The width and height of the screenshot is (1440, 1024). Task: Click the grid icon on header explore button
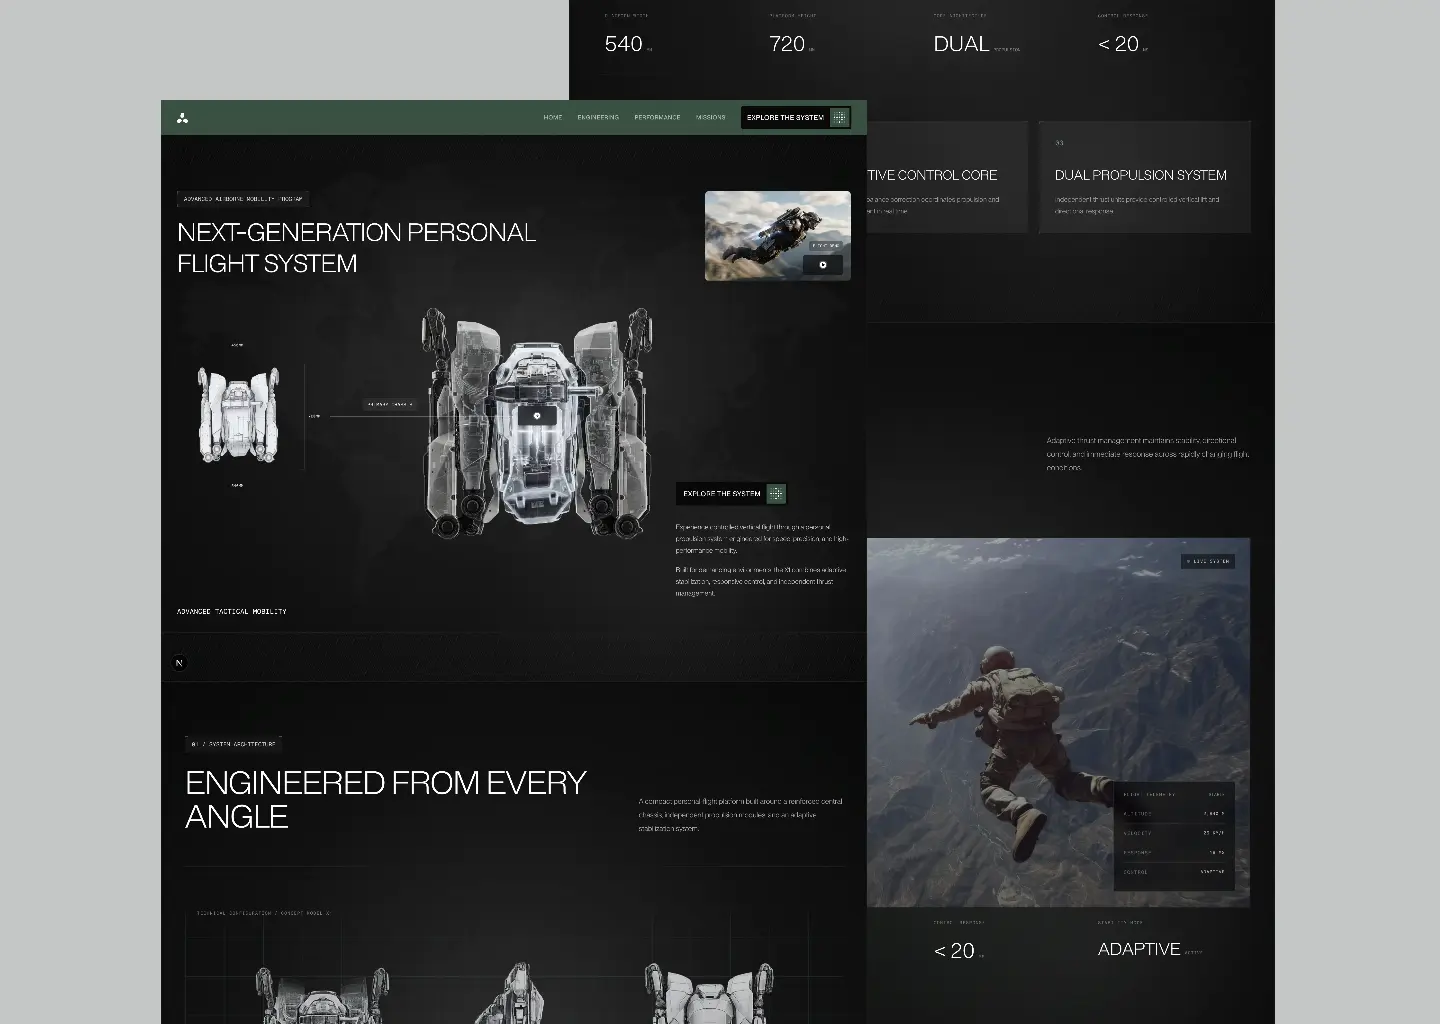[840, 118]
